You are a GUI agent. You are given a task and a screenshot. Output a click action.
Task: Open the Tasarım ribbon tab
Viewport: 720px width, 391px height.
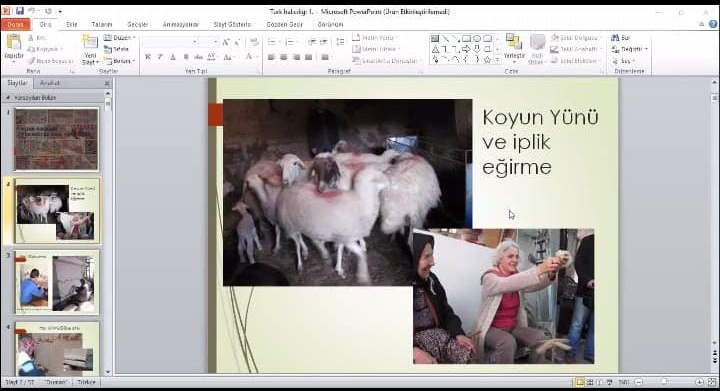102,24
